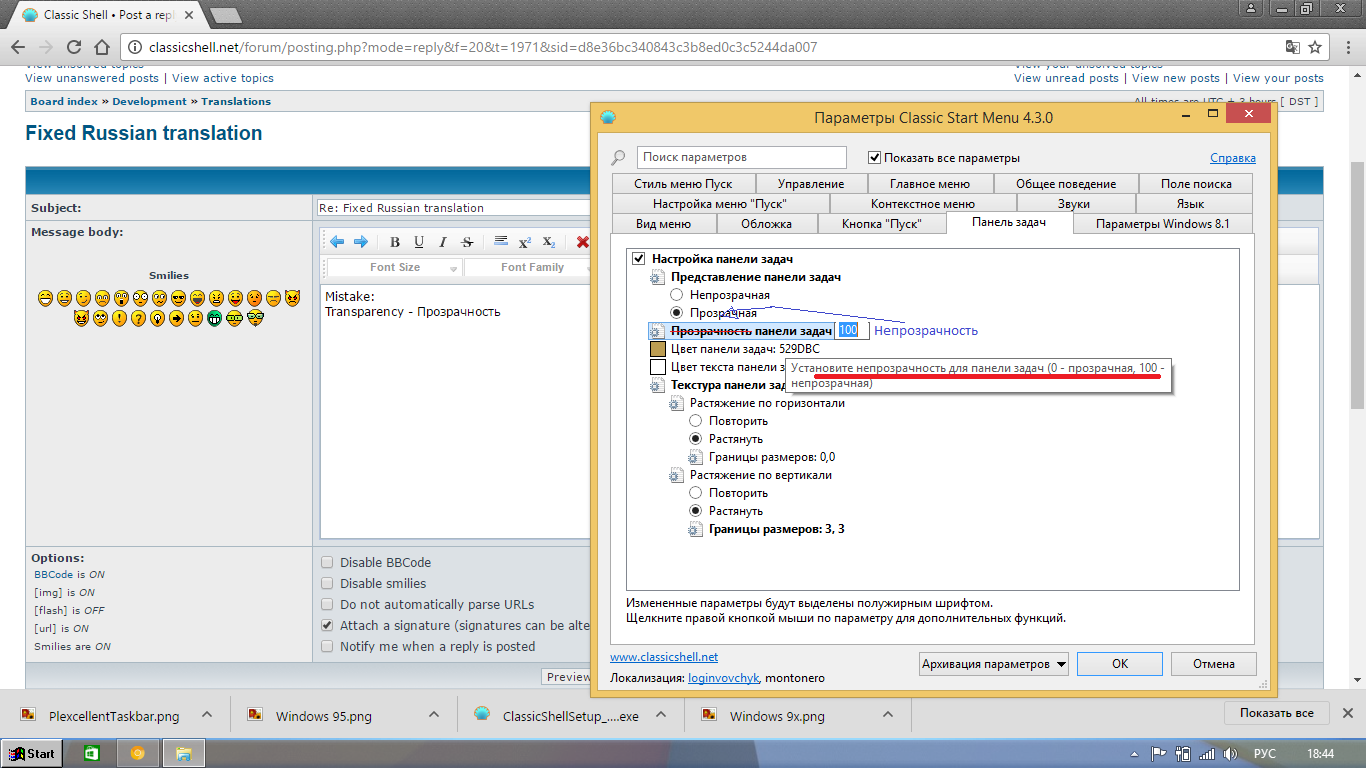Enable the 'Disable BBCode' checkbox

tap(327, 563)
